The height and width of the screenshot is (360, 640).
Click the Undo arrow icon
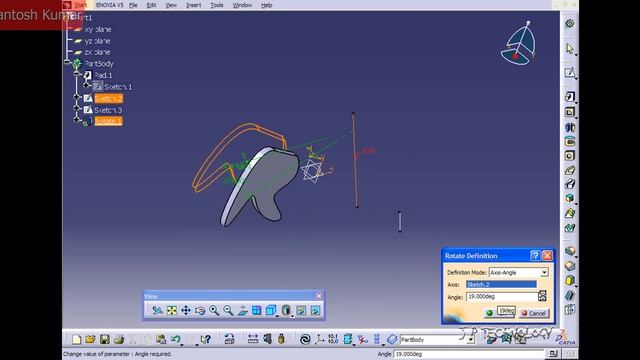[176, 339]
